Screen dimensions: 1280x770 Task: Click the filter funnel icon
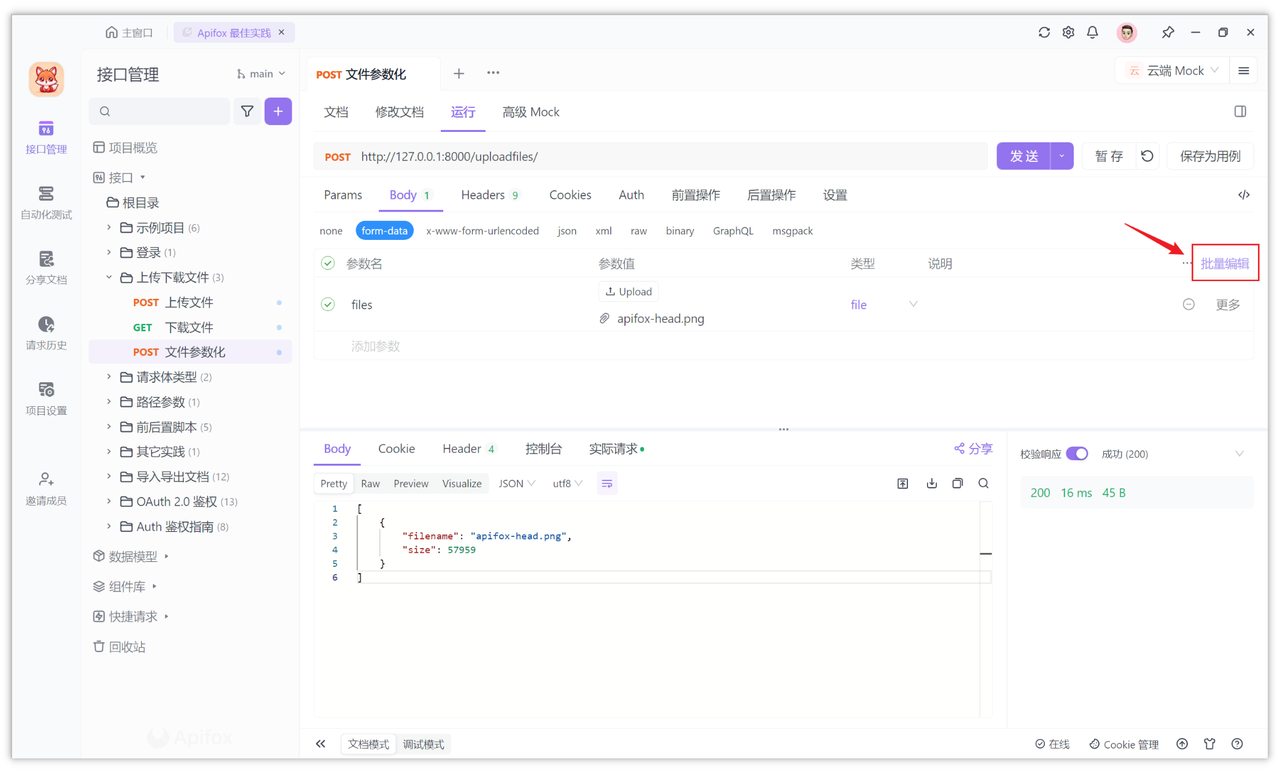(247, 111)
